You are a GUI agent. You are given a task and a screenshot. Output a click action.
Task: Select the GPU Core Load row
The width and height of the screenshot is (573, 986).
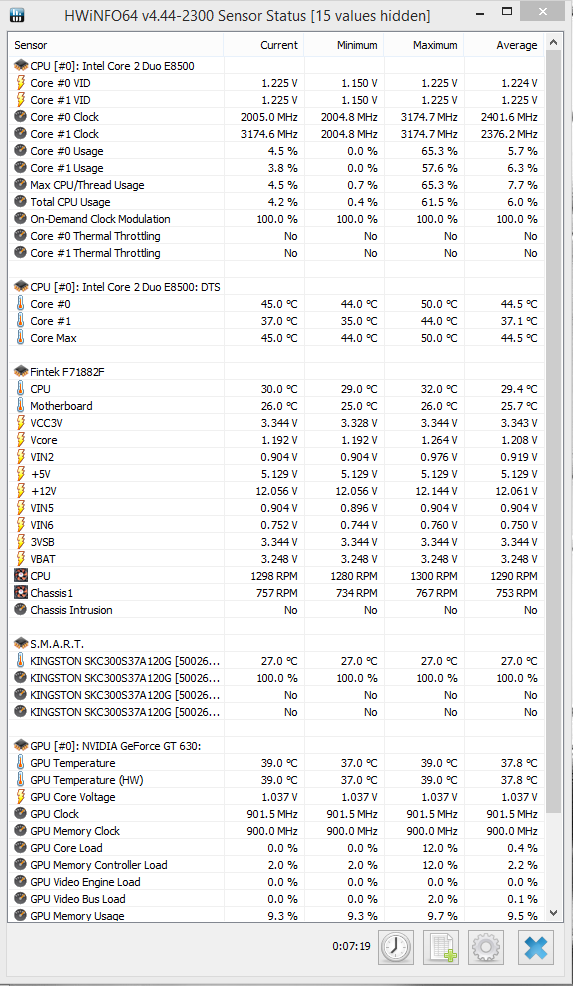(277, 848)
